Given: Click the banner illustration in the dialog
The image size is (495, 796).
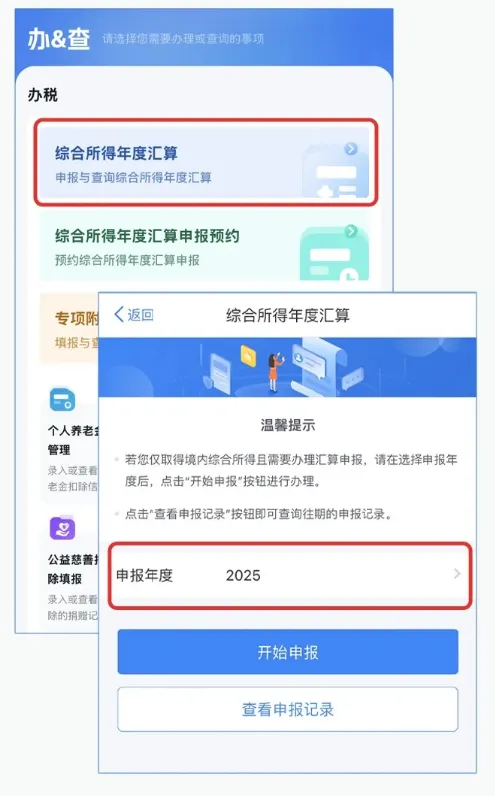Looking at the screenshot, I should [x=287, y=367].
